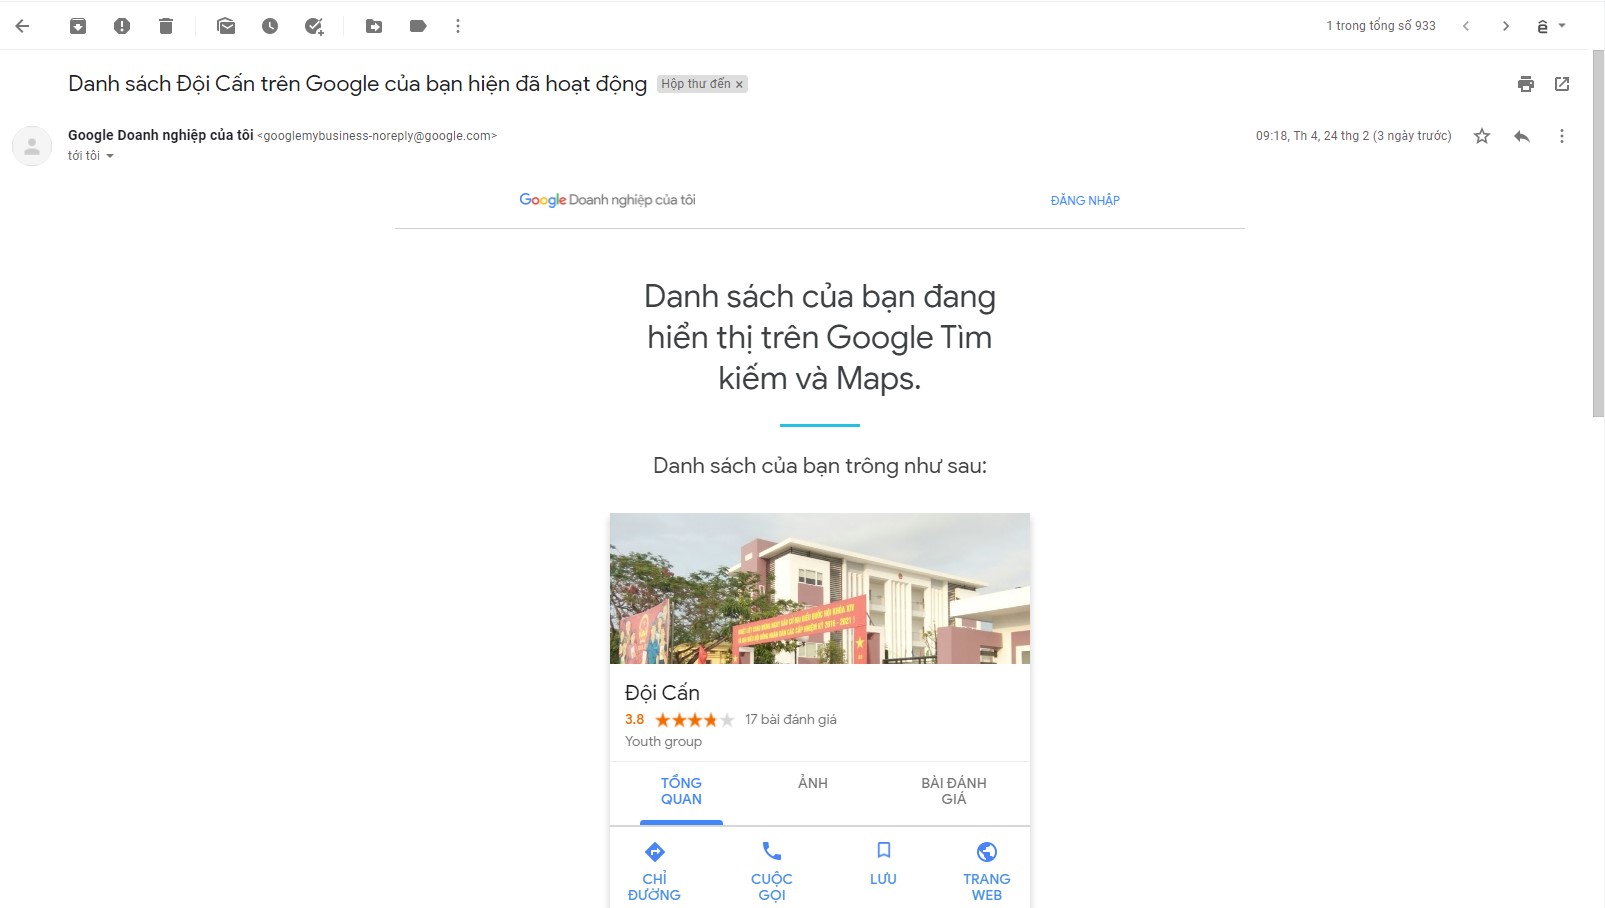Archive this email

(x=78, y=26)
